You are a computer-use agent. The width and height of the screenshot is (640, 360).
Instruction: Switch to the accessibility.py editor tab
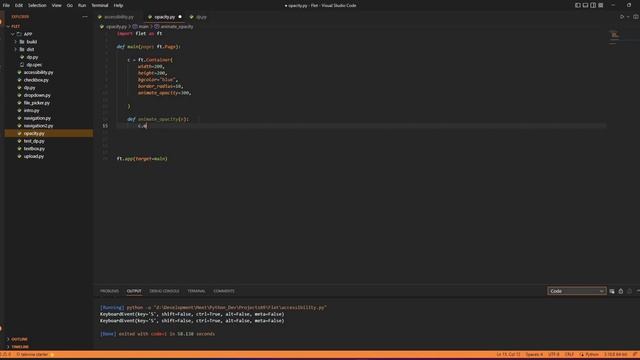click(x=119, y=17)
